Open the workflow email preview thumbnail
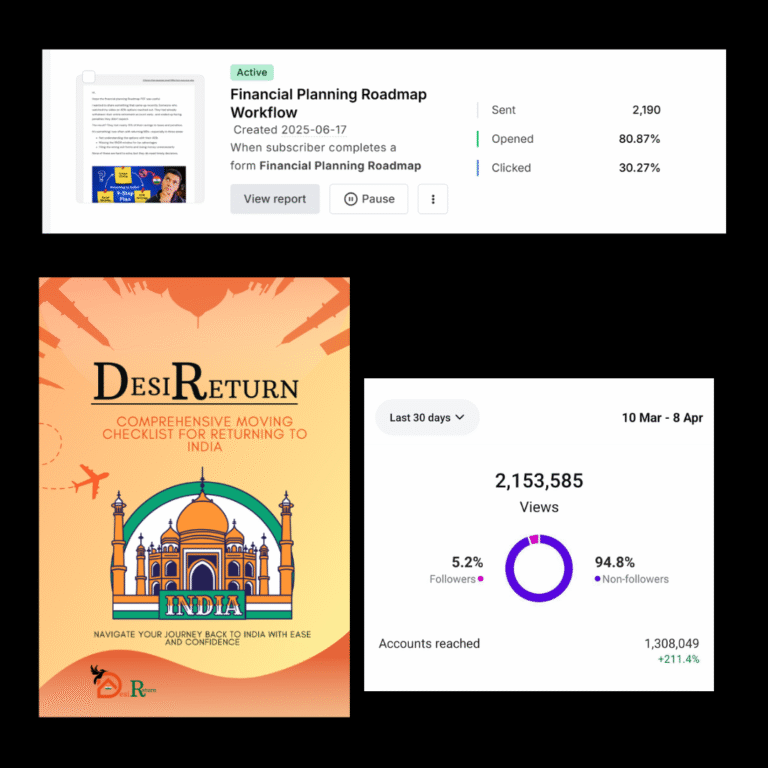Viewport: 768px width, 768px height. 141,139
